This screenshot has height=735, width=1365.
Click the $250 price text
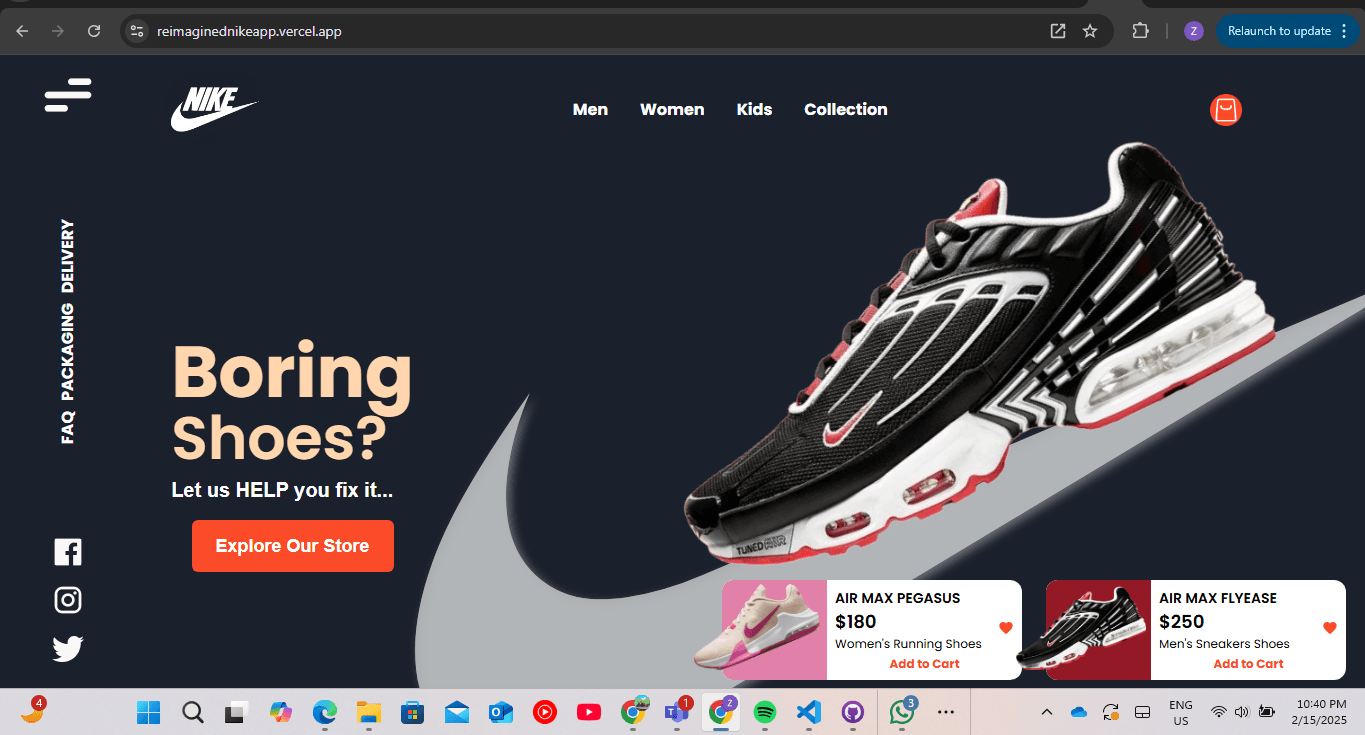pyautogui.click(x=1182, y=621)
